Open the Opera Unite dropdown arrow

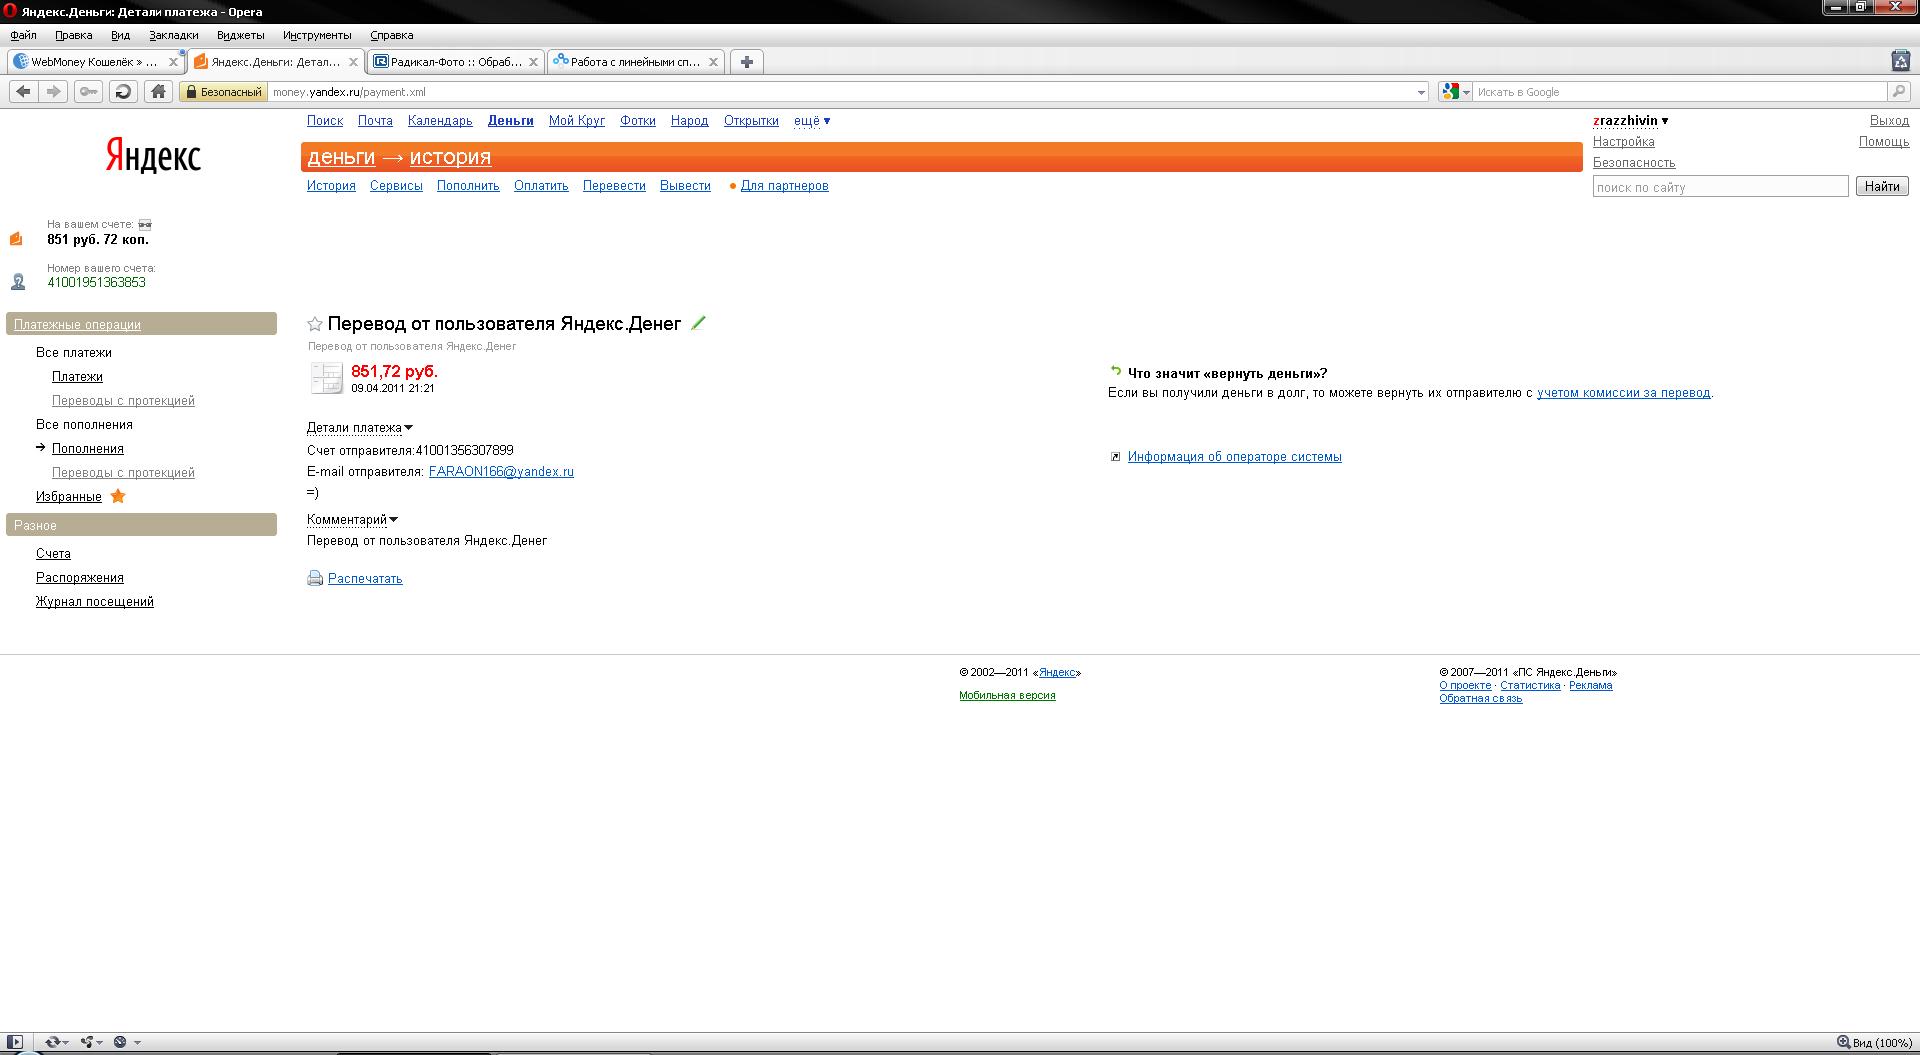pyautogui.click(x=100, y=1042)
